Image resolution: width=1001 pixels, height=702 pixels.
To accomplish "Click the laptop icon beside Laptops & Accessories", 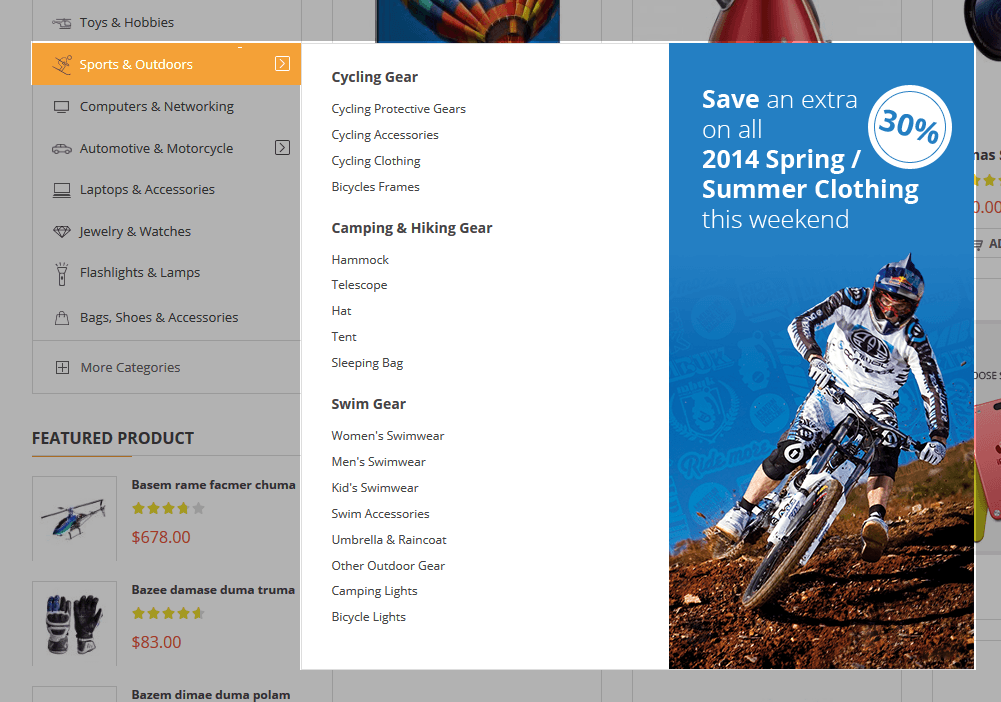I will 62,190.
